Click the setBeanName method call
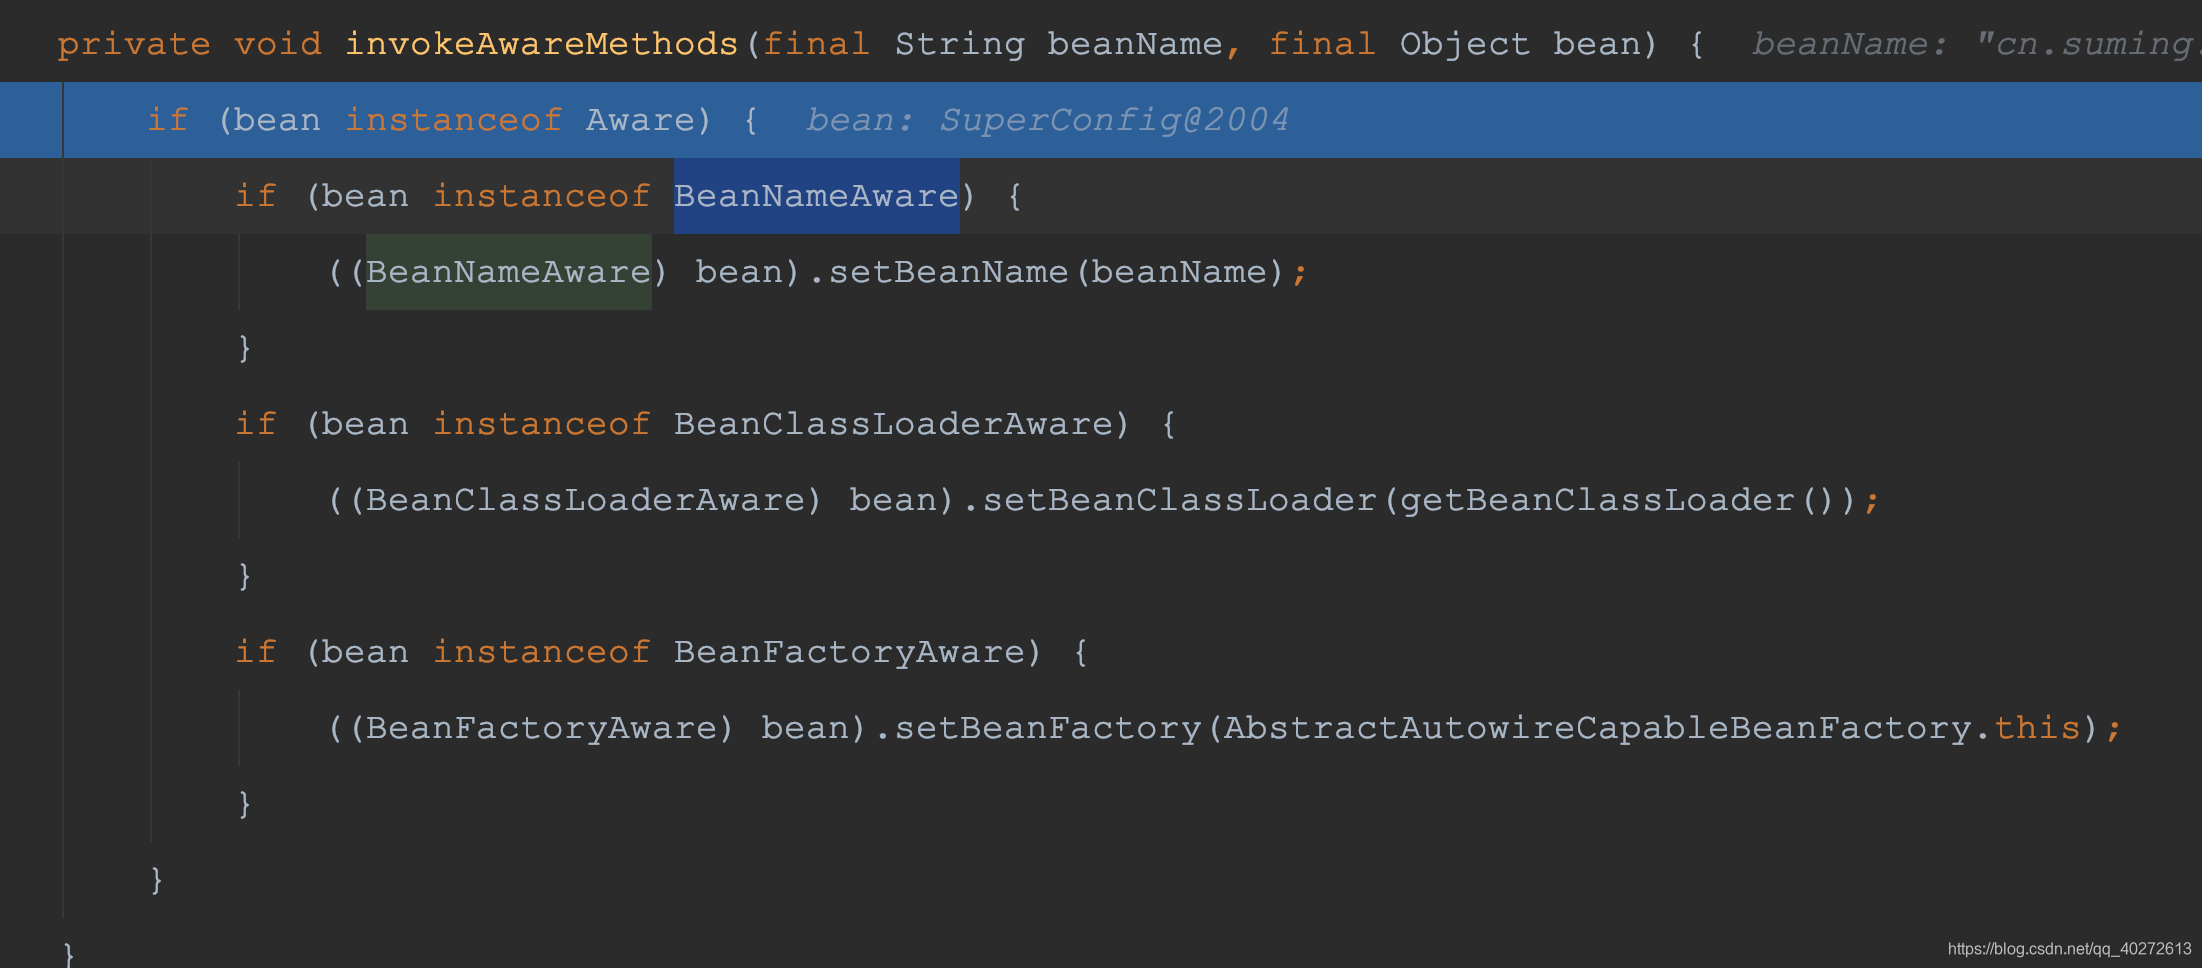Image resolution: width=2202 pixels, height=968 pixels. (x=948, y=272)
